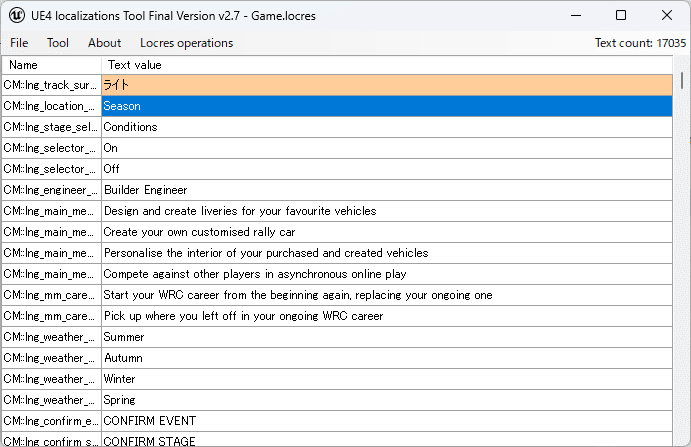Select the 'Summer' text value cell
The image size is (691, 447).
(386, 337)
